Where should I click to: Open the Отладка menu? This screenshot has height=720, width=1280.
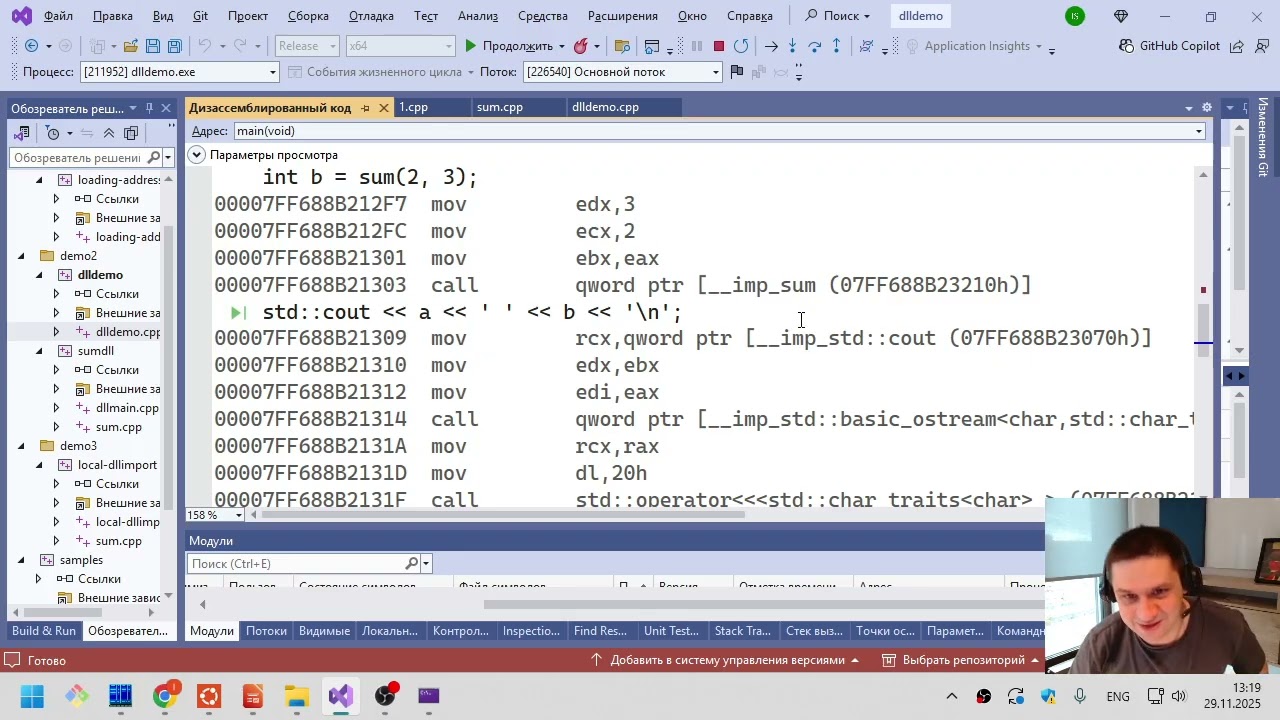pos(371,16)
